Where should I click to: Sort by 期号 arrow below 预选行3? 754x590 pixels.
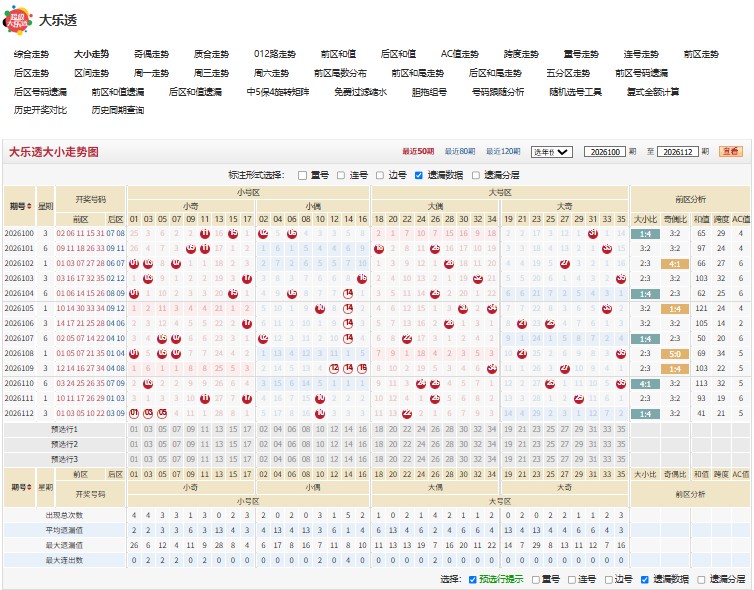[29, 487]
